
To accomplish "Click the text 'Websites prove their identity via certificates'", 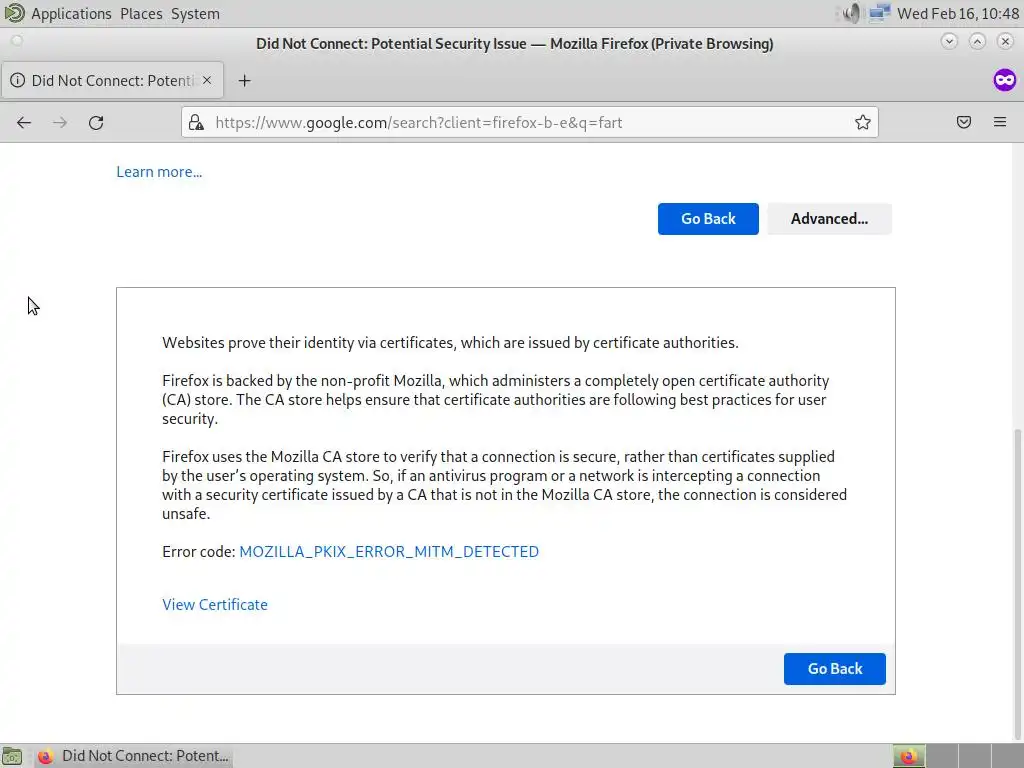I will pos(310,343).
